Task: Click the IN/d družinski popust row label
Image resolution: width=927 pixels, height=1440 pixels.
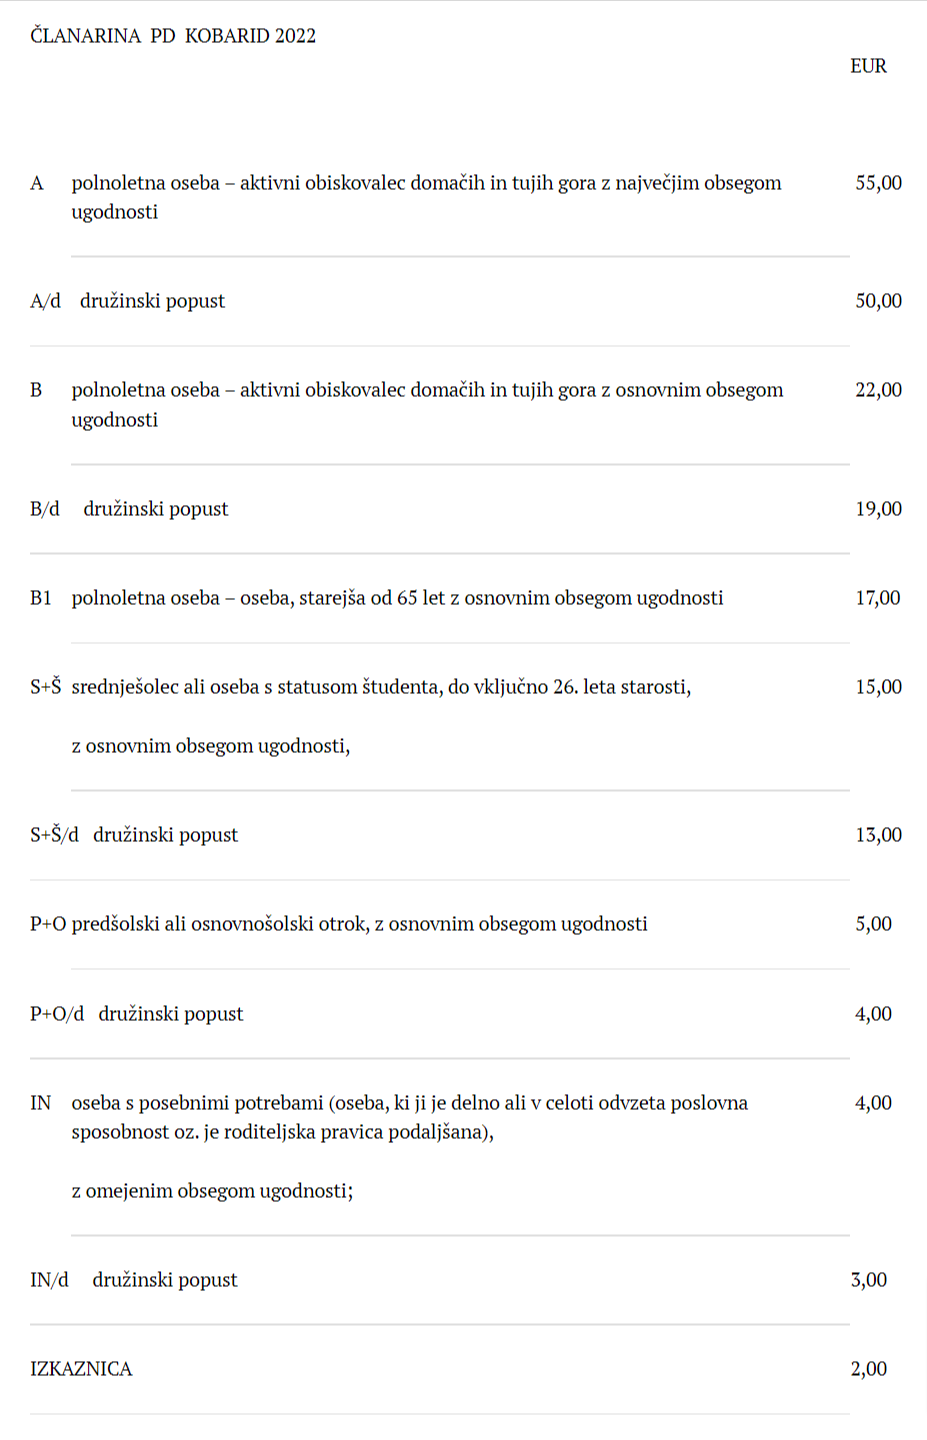Action: pyautogui.click(x=135, y=1280)
